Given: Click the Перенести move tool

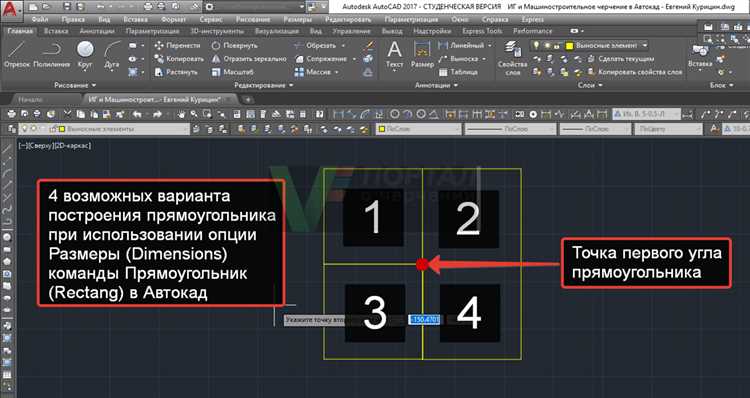Looking at the screenshot, I should pyautogui.click(x=177, y=45).
